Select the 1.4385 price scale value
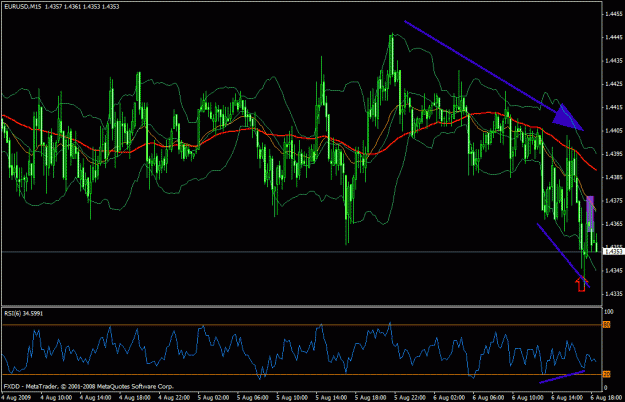 [x=613, y=177]
